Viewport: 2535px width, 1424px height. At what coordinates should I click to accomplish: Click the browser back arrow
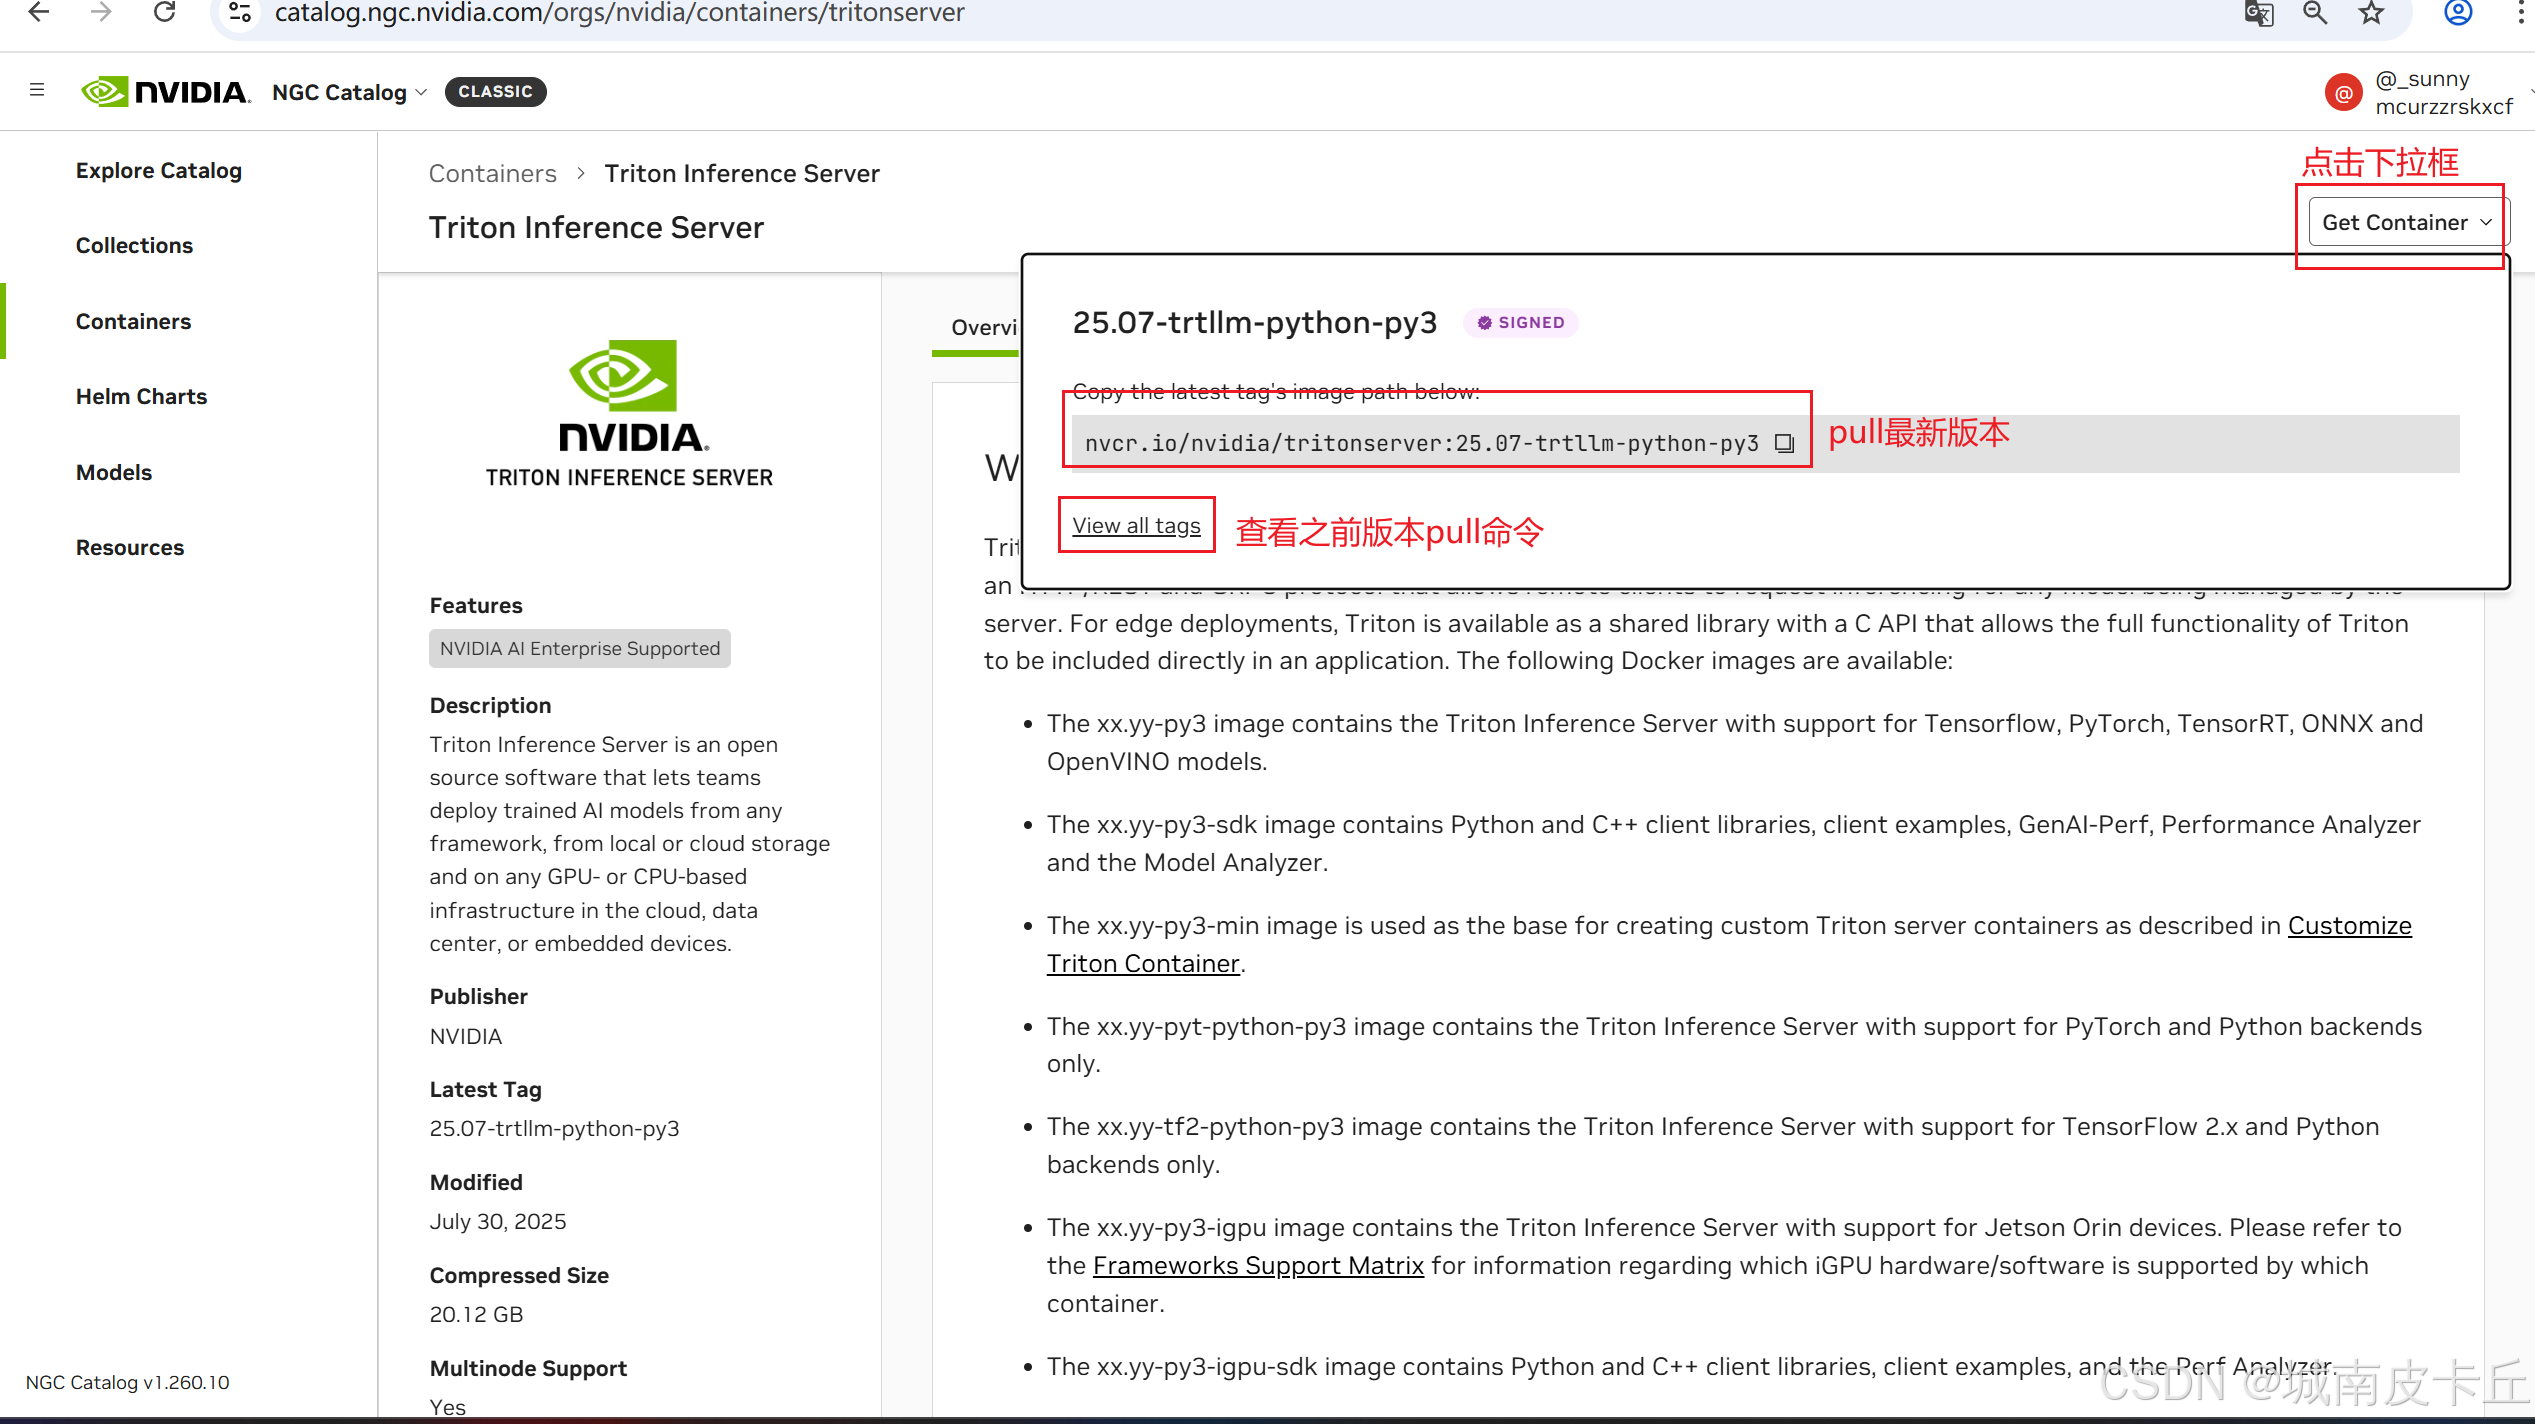tap(38, 13)
